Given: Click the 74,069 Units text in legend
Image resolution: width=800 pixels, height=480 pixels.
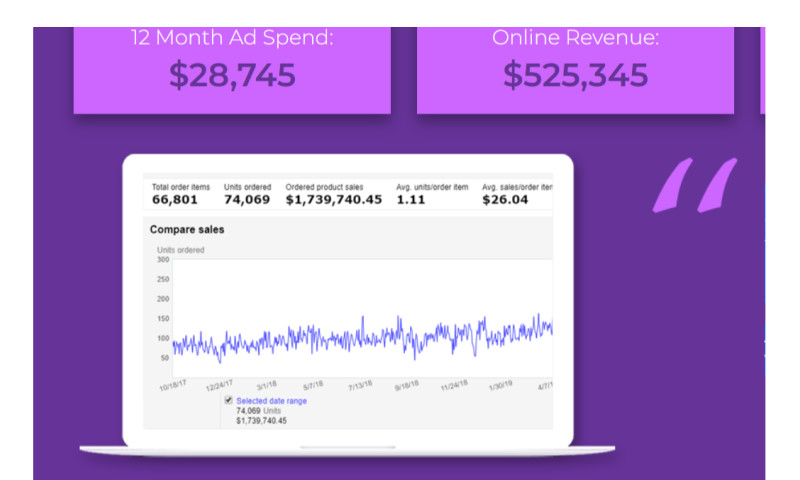Looking at the screenshot, I should point(259,411).
